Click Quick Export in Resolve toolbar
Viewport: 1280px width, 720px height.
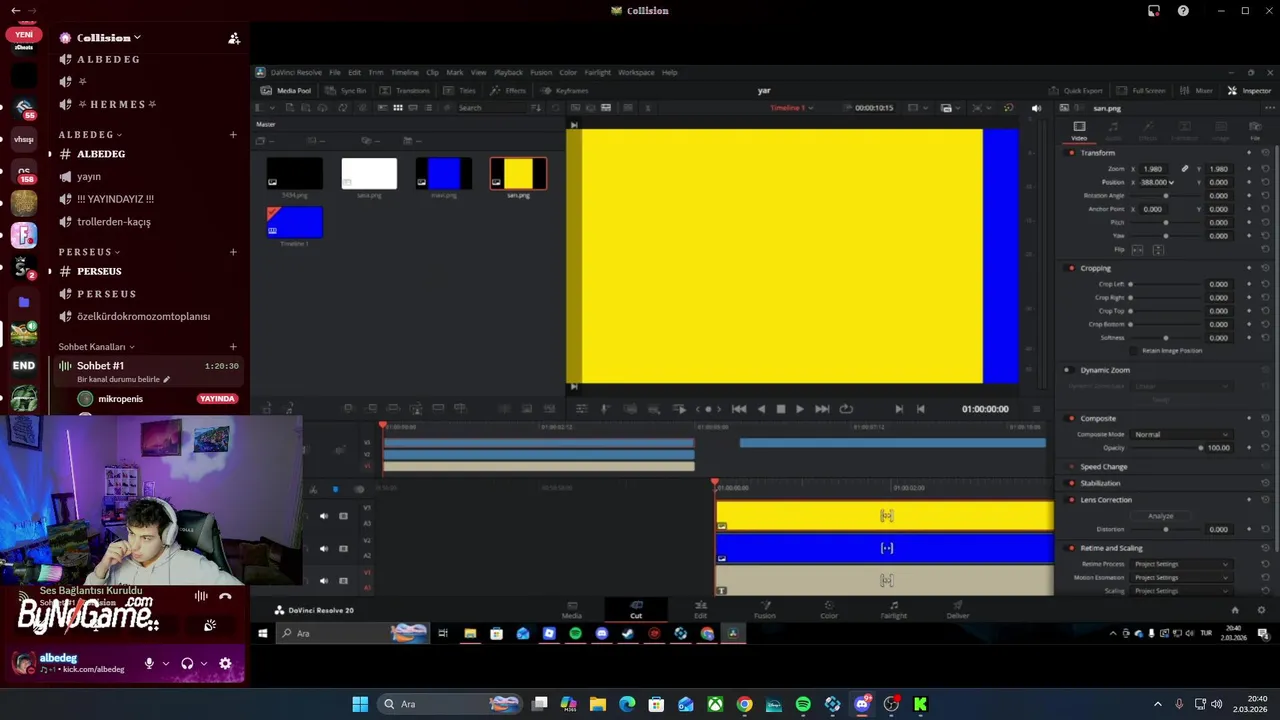click(1076, 90)
